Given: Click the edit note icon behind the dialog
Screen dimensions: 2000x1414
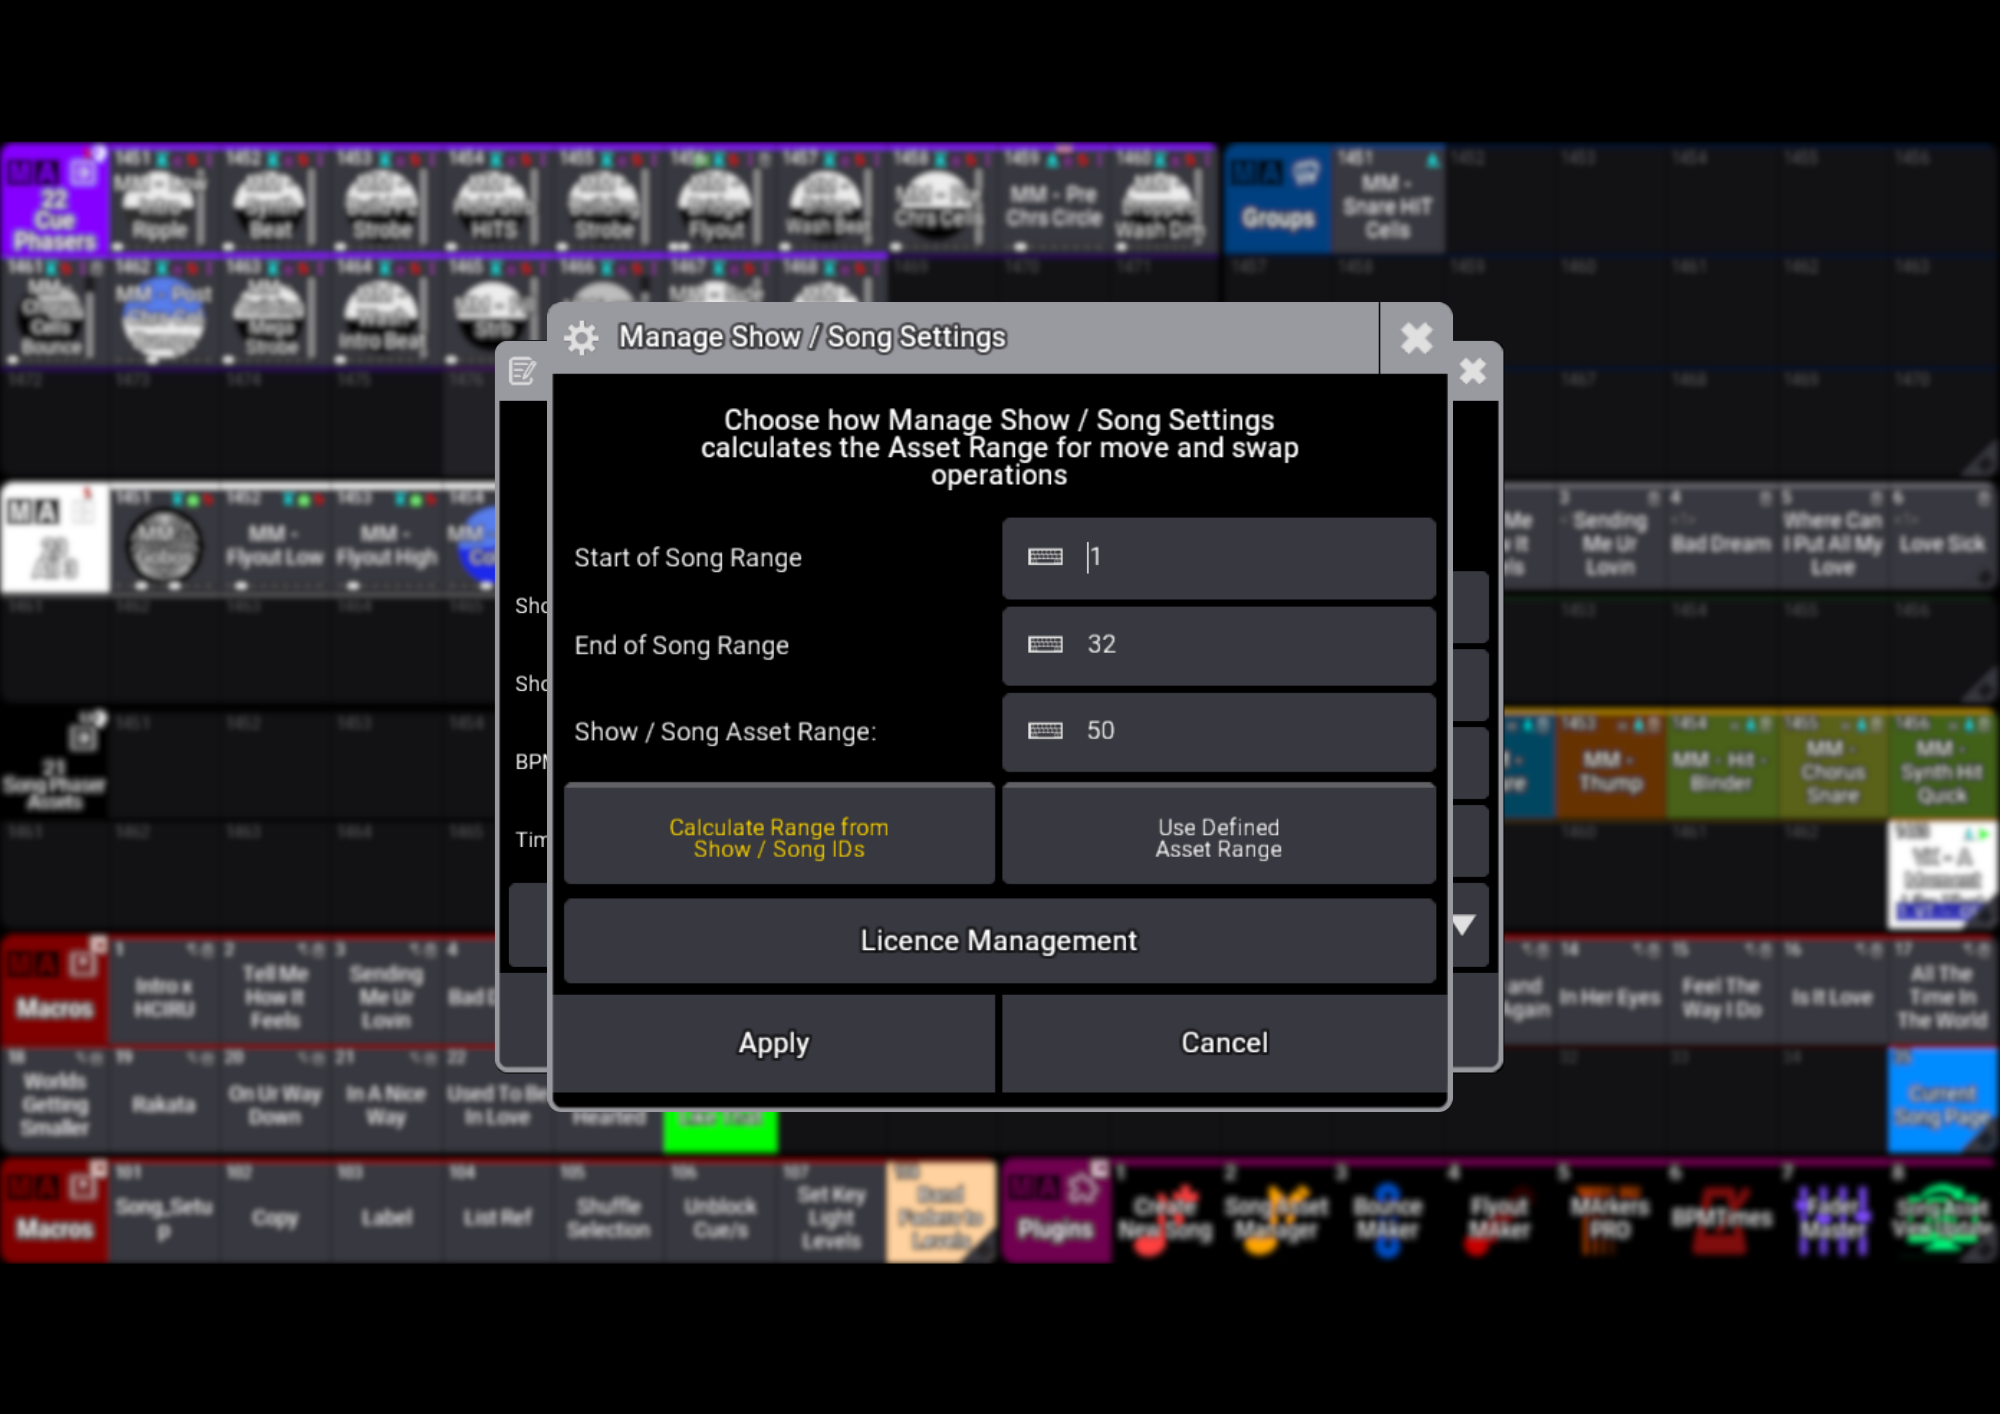Looking at the screenshot, I should coord(522,371).
